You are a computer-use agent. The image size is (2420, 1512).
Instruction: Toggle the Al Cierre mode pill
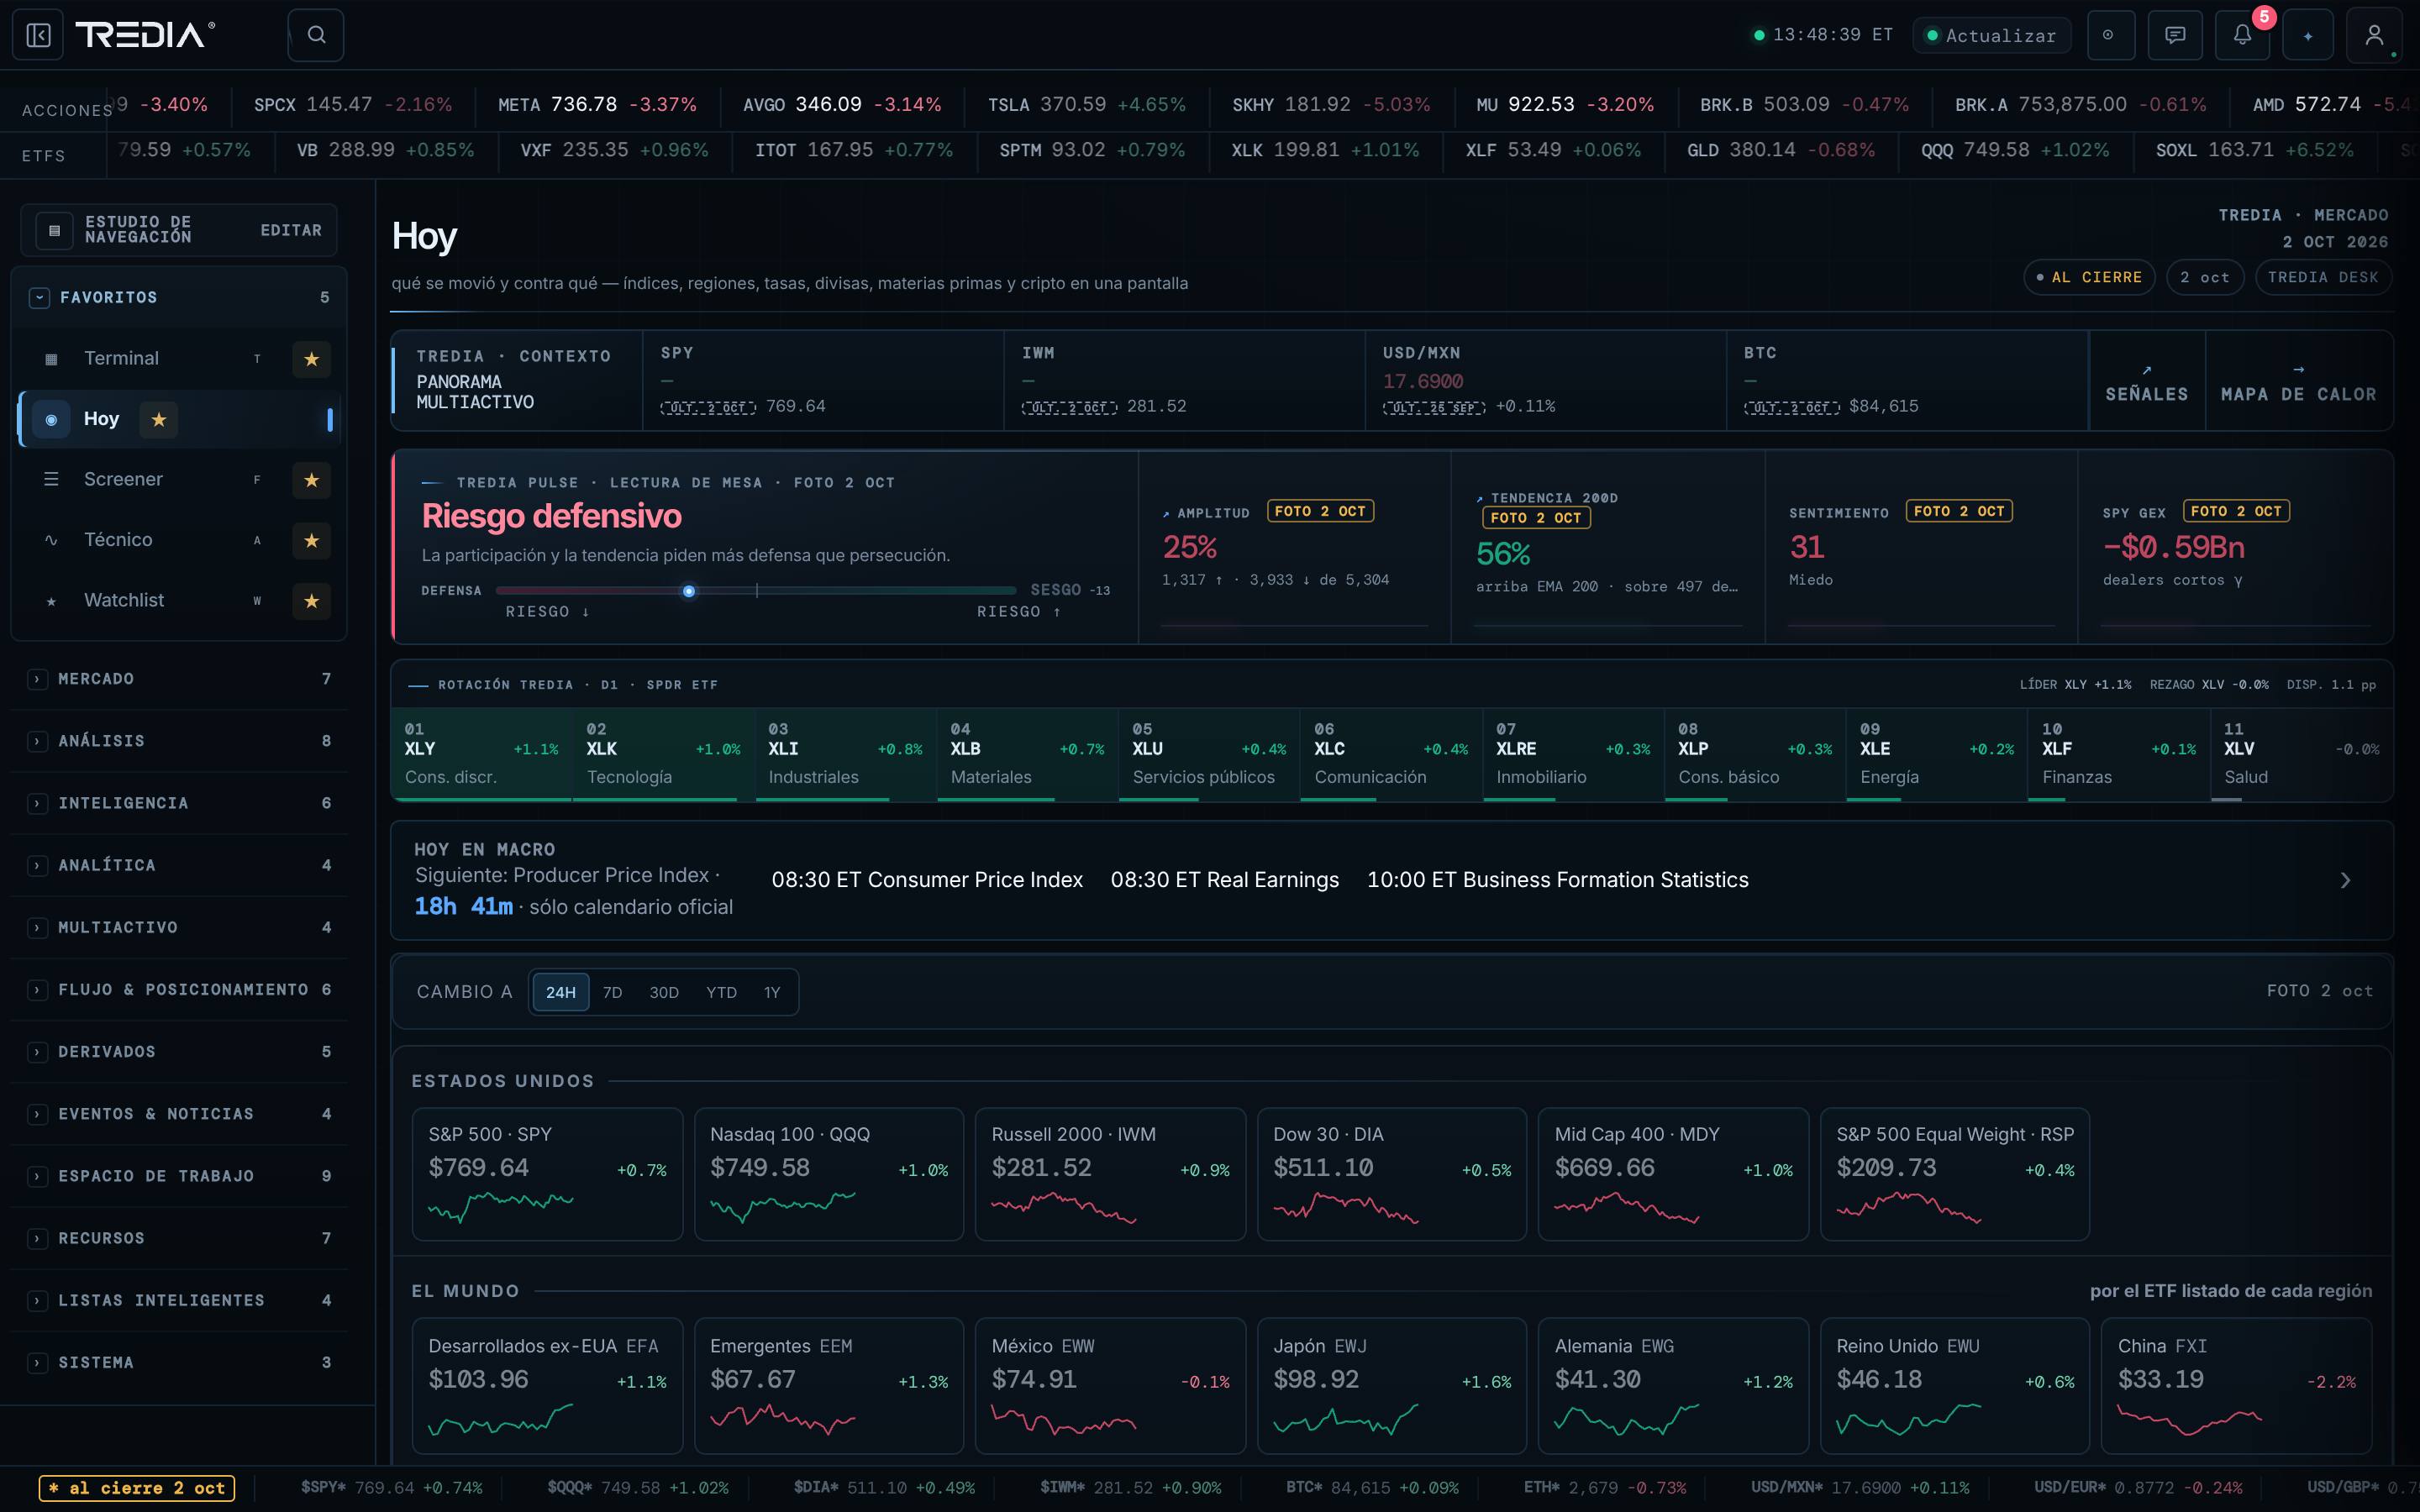(2089, 277)
